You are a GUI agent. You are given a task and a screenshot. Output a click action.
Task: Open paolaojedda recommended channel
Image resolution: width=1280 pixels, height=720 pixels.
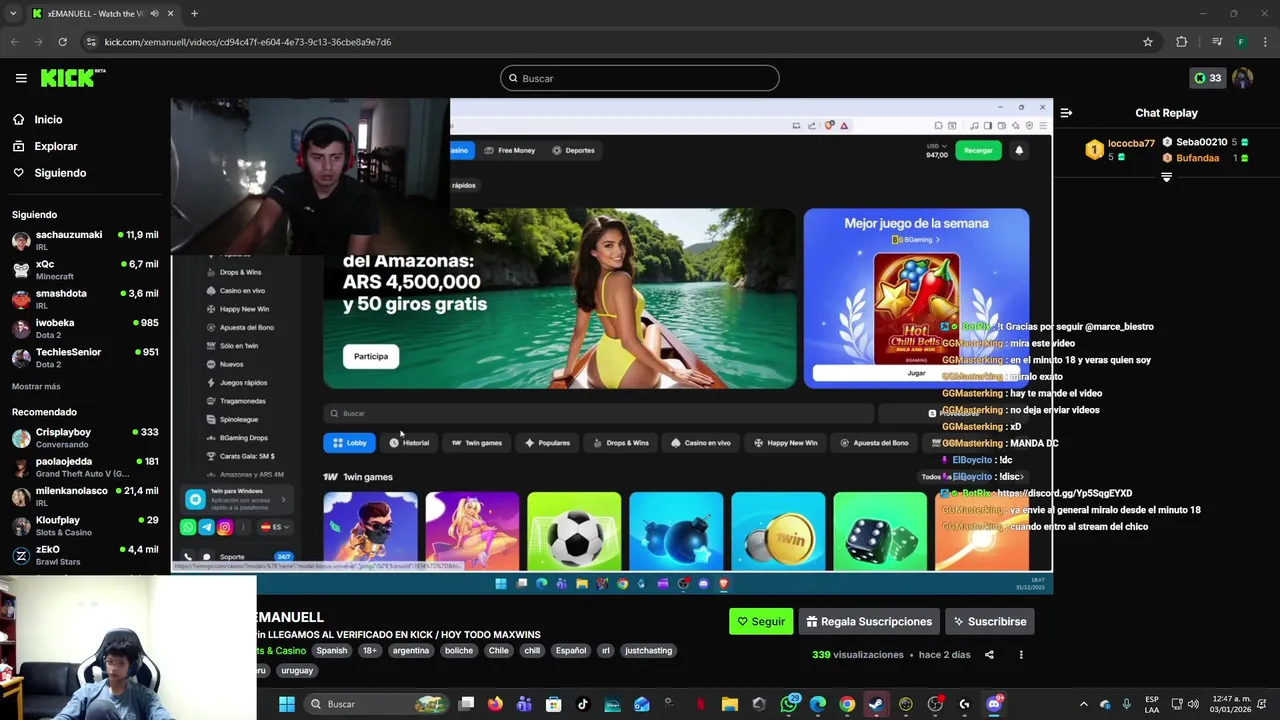coord(85,467)
